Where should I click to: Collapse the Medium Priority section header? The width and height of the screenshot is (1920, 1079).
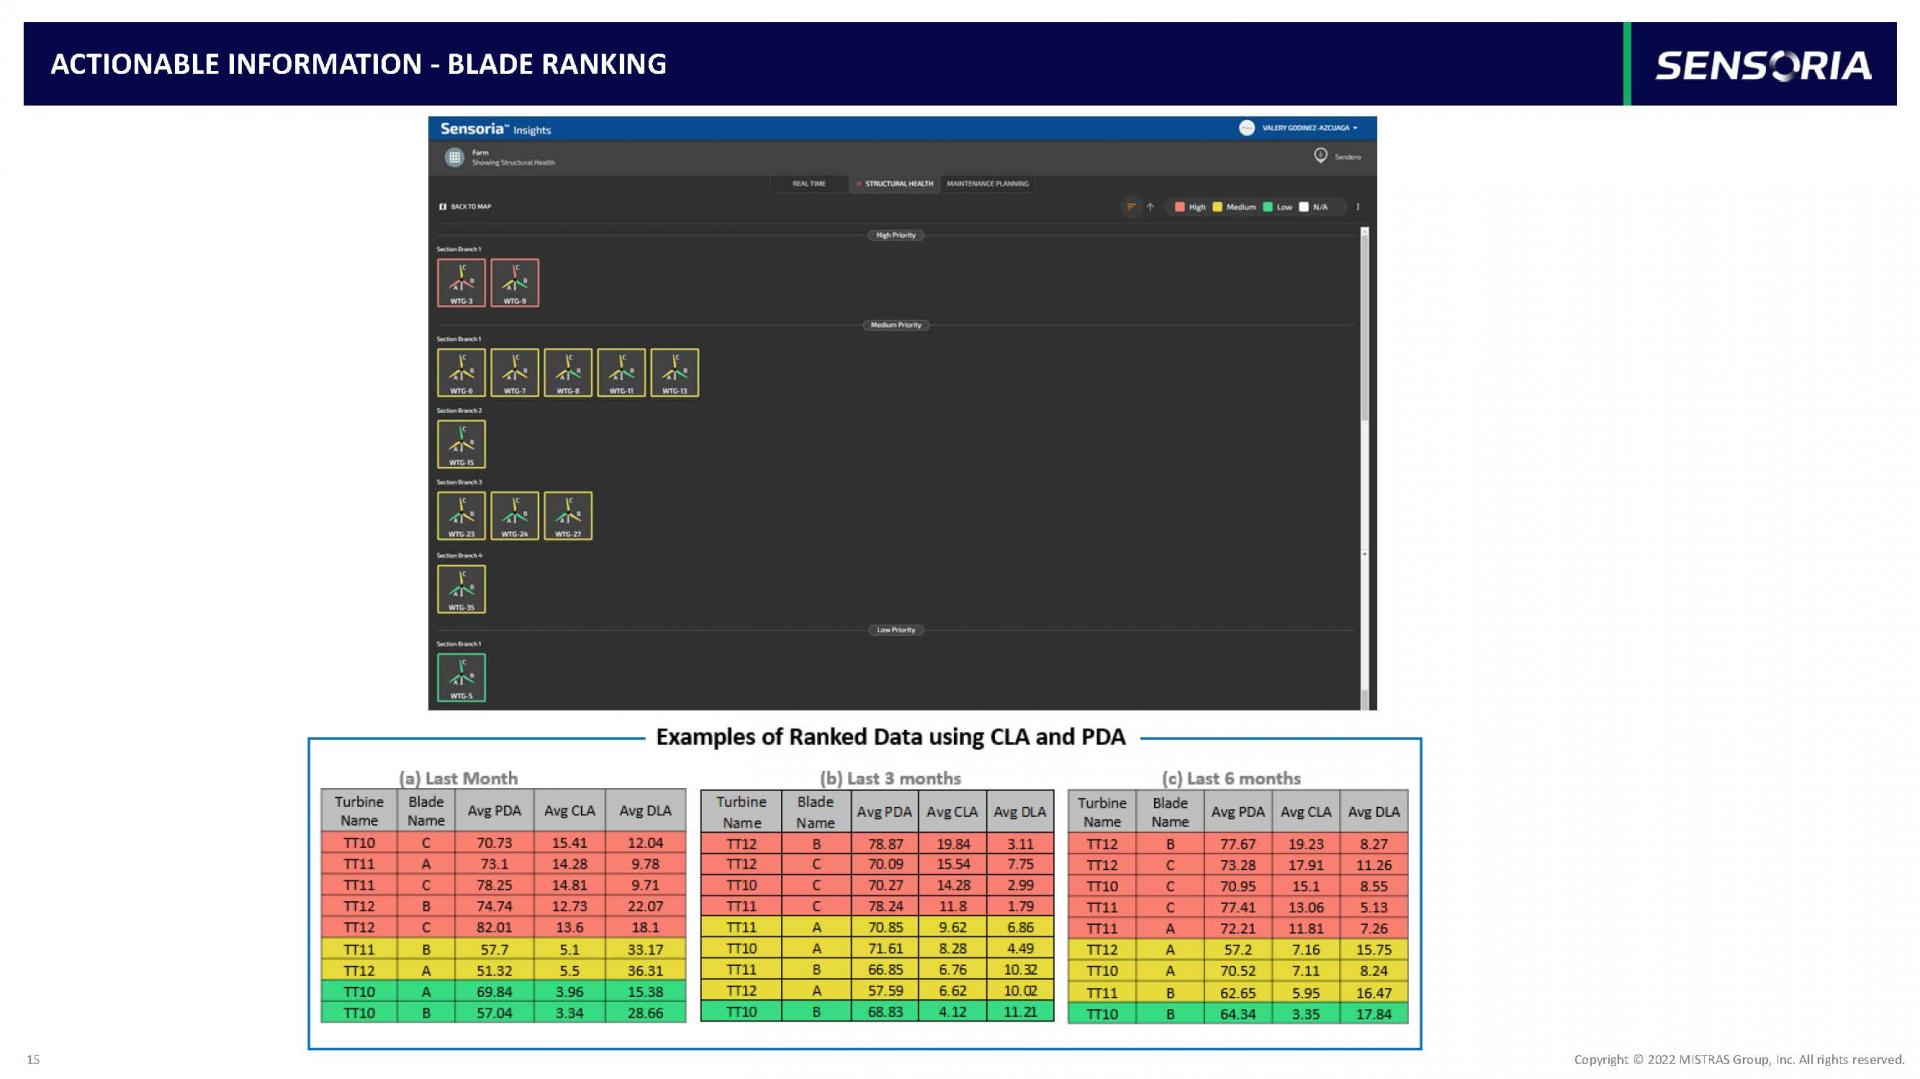pyautogui.click(x=896, y=325)
